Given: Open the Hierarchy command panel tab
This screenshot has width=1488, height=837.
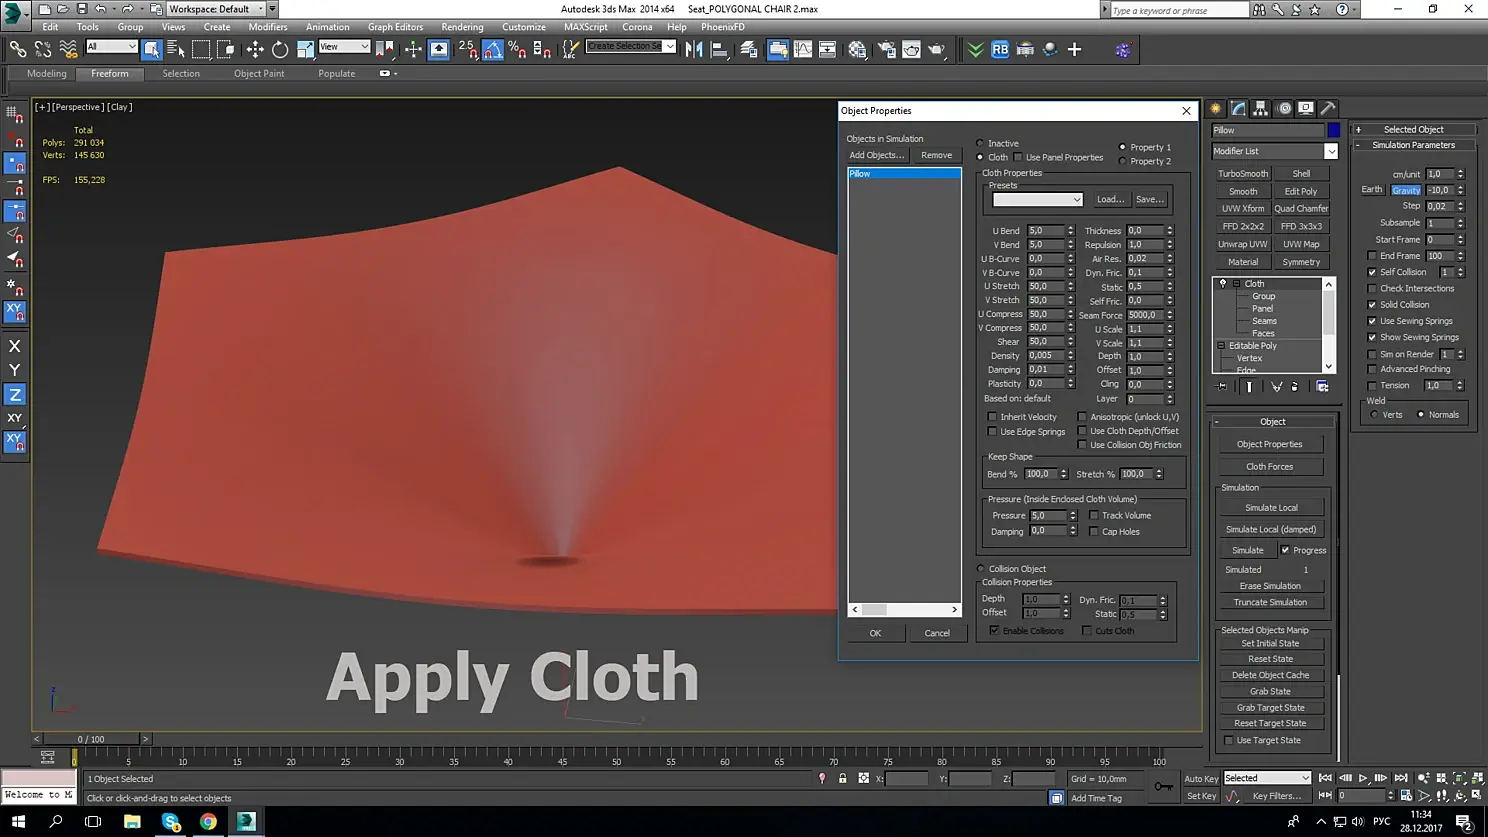Looking at the screenshot, I should 1261,108.
